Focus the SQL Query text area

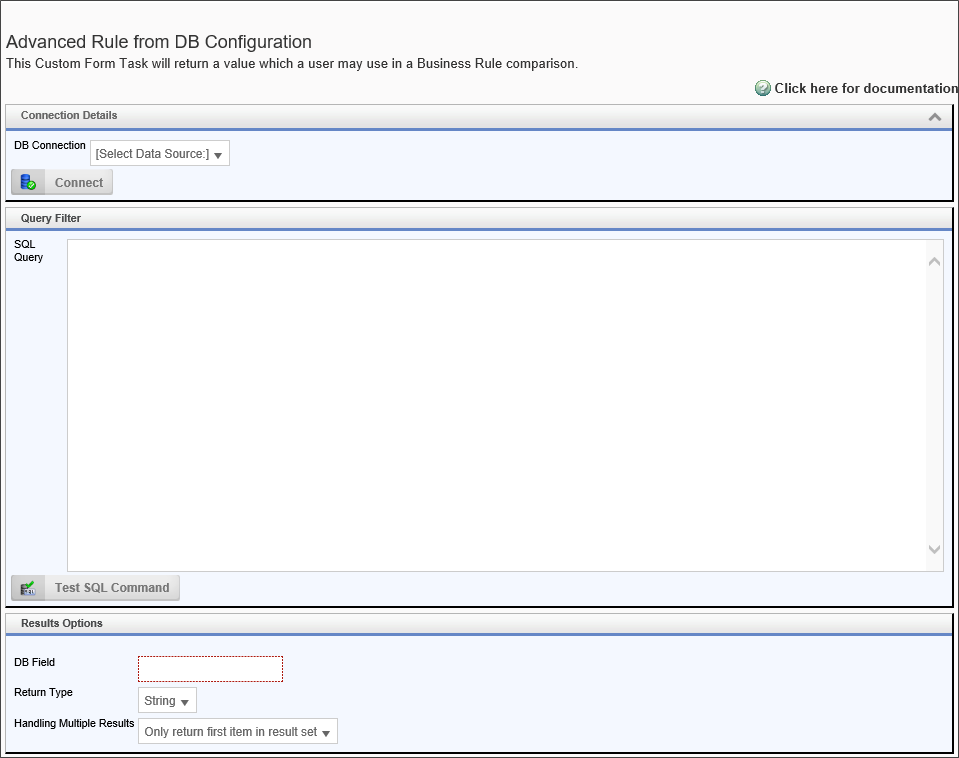pyautogui.click(x=495, y=405)
